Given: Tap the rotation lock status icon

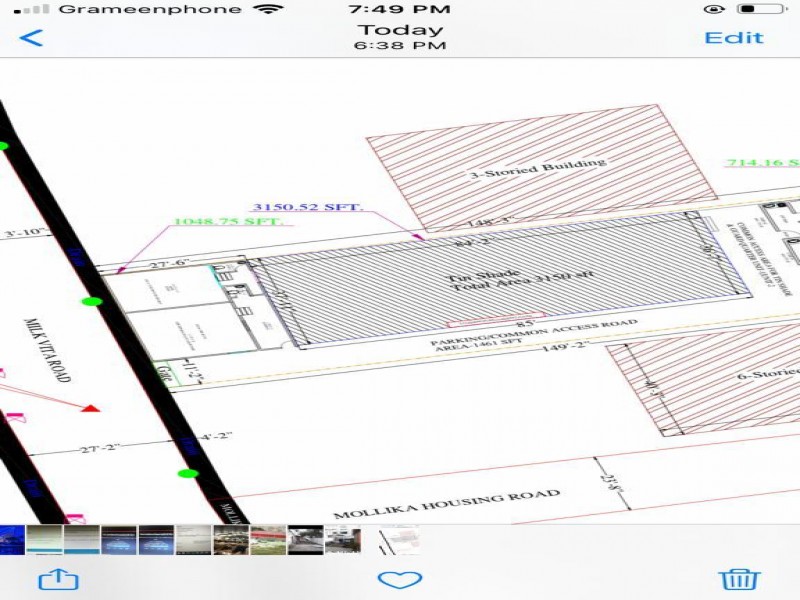Looking at the screenshot, I should [714, 9].
